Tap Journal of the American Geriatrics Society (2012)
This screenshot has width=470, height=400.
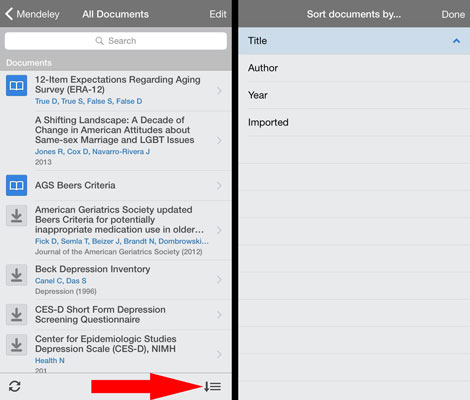pyautogui.click(x=119, y=252)
